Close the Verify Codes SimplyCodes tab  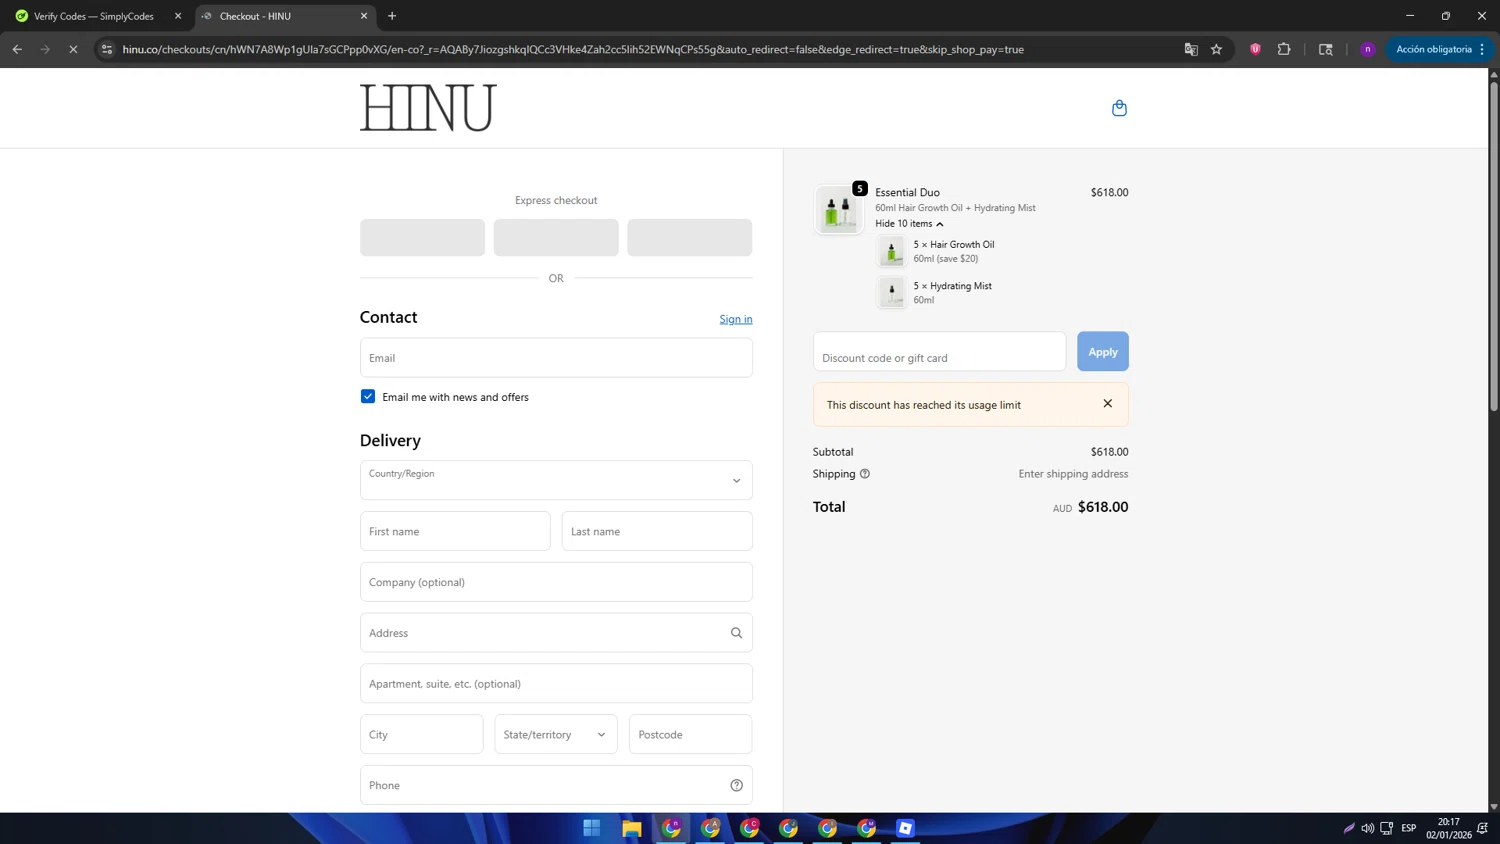coord(178,16)
